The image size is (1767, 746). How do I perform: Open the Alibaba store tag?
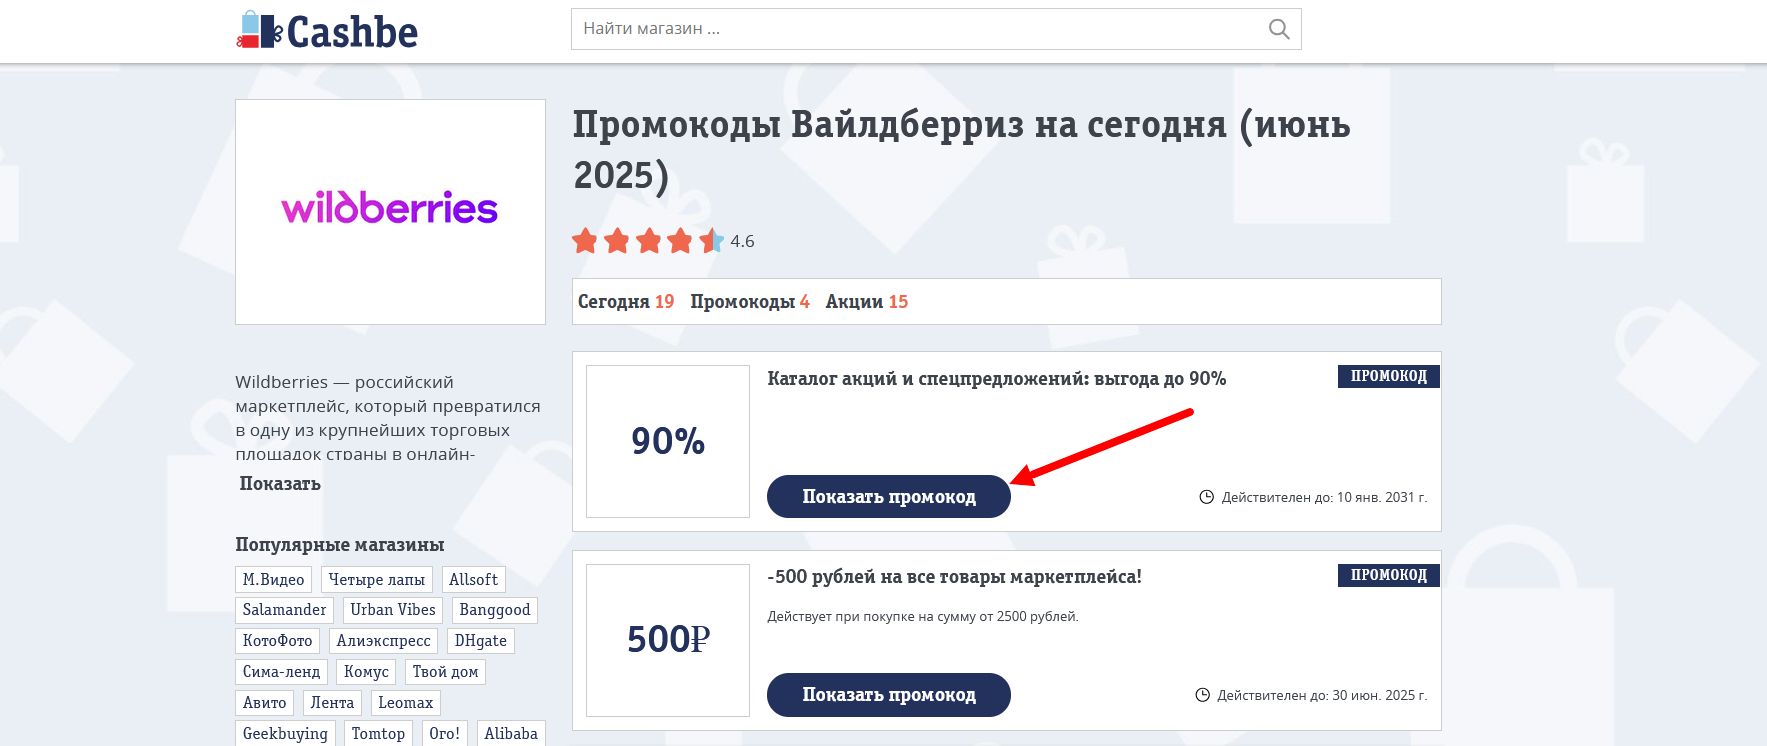click(x=511, y=734)
